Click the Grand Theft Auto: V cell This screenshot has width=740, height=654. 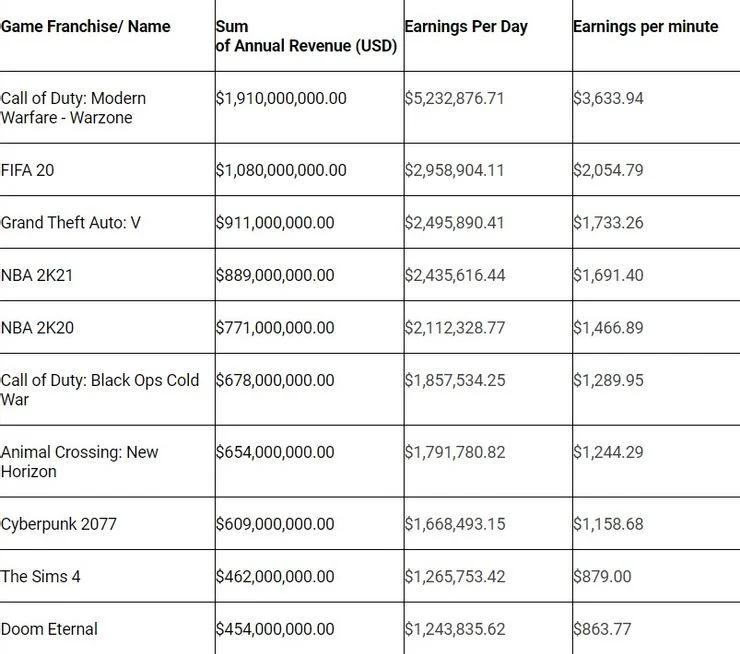tap(71, 222)
